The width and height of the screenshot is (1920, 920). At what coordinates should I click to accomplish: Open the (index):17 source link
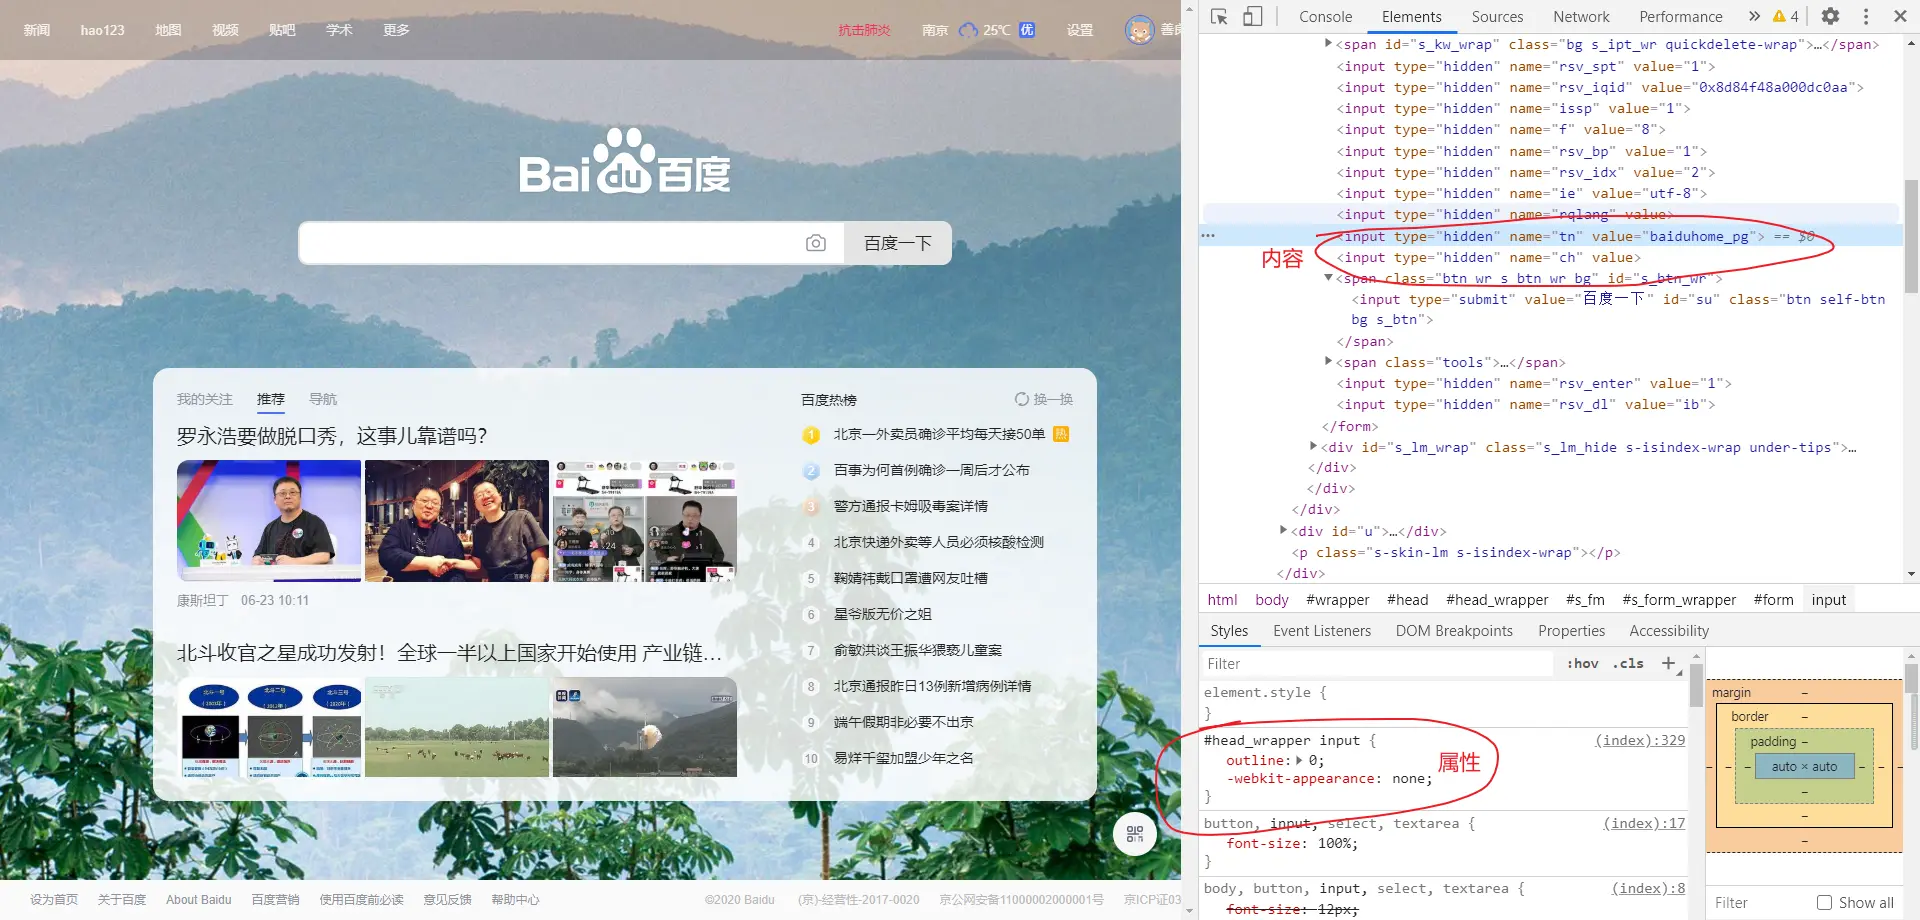[x=1644, y=823]
